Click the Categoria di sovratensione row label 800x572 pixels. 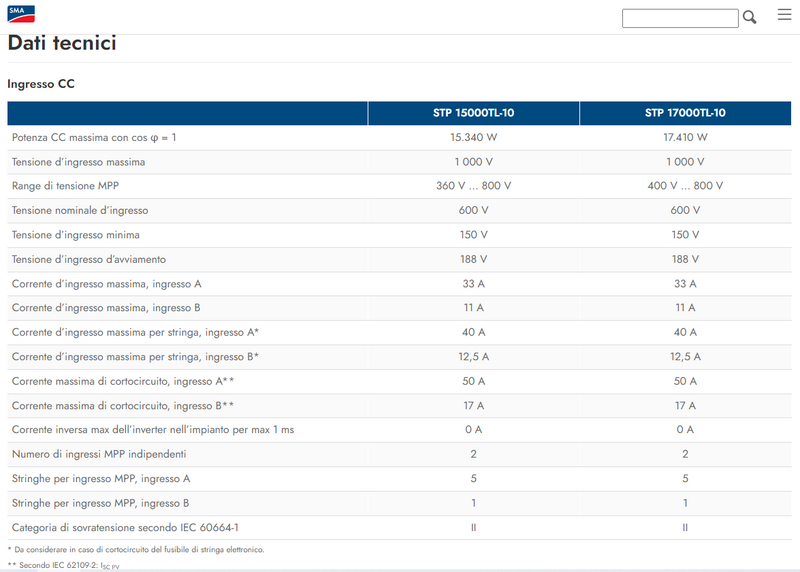coord(124,527)
